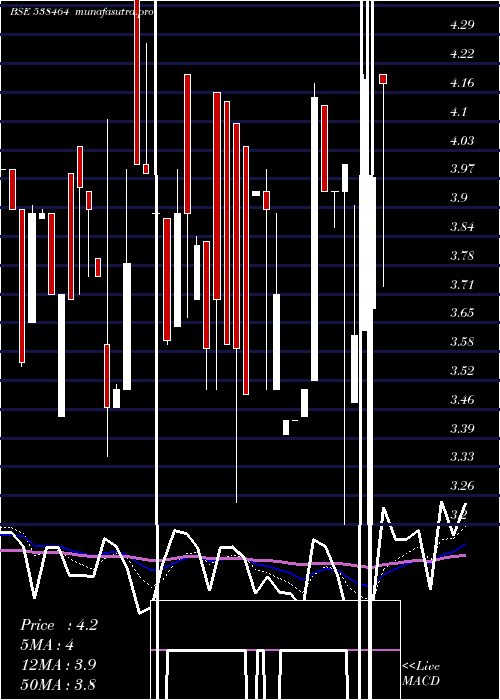Image resolution: width=500 pixels, height=700 pixels.
Task: Click the Price : 4.2 readout
Action: [58, 625]
